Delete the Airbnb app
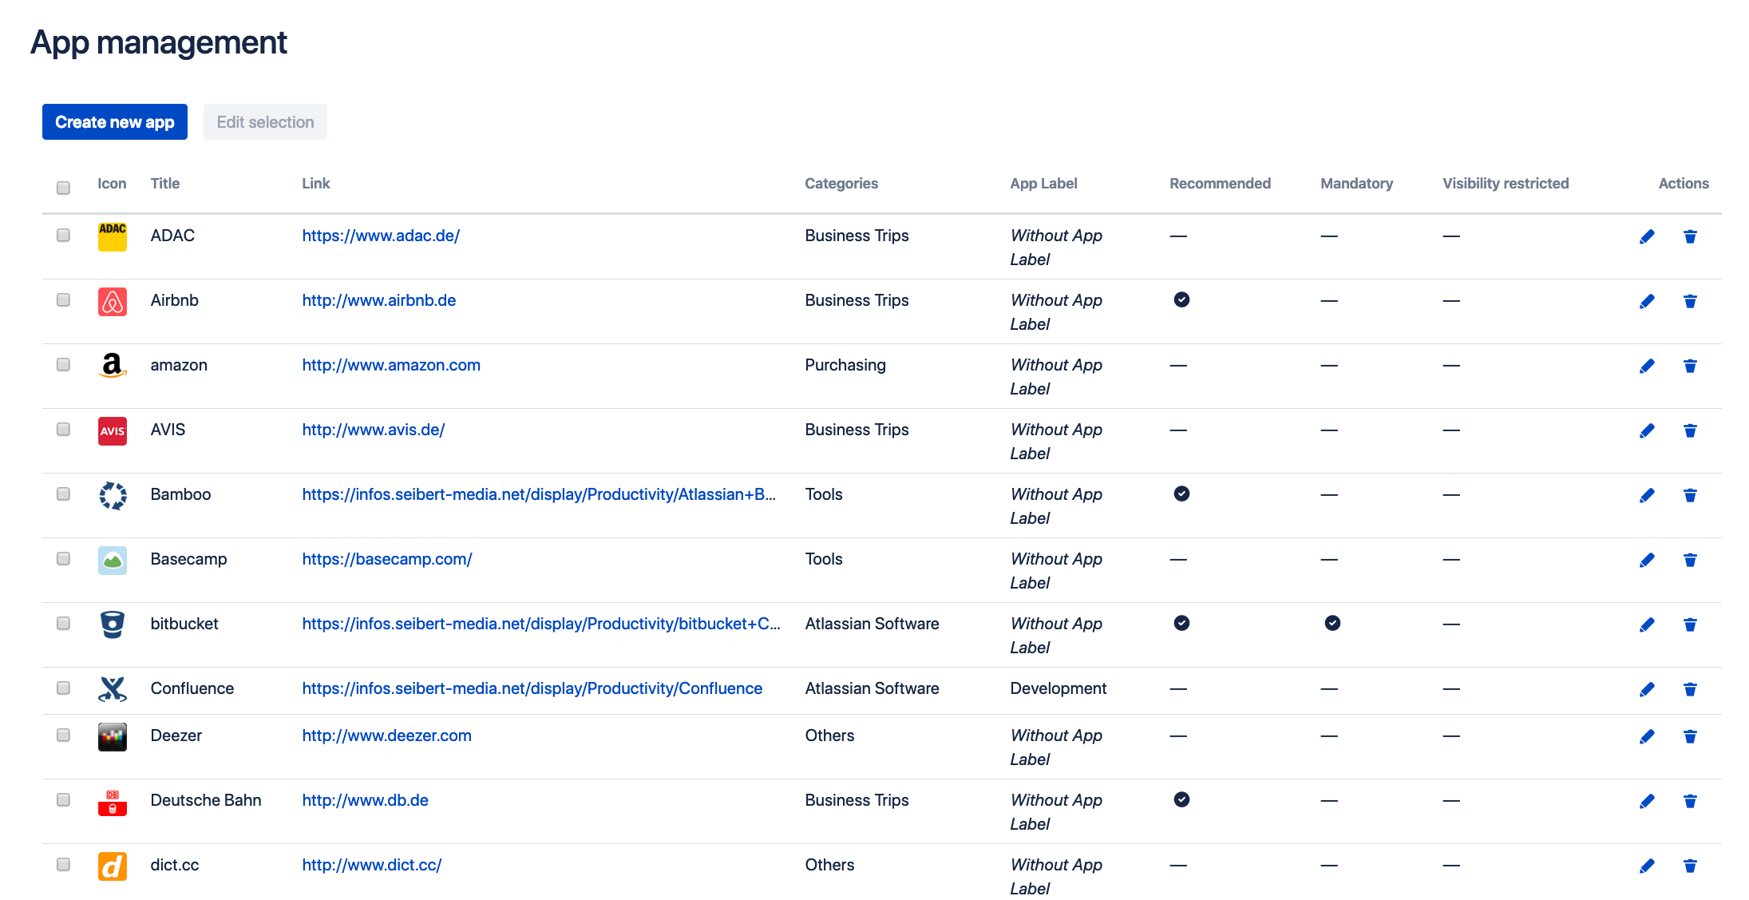This screenshot has height=900, width=1749. pyautogui.click(x=1690, y=301)
